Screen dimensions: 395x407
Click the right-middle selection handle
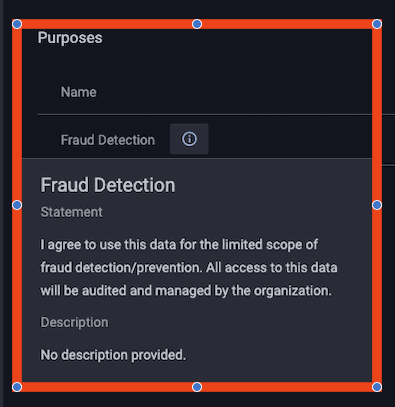(x=377, y=205)
